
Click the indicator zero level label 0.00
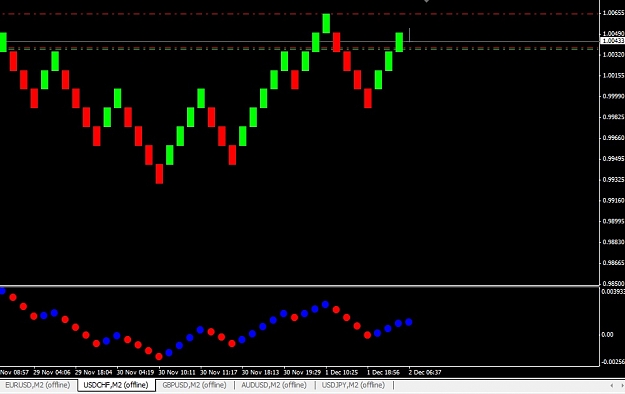(x=607, y=335)
